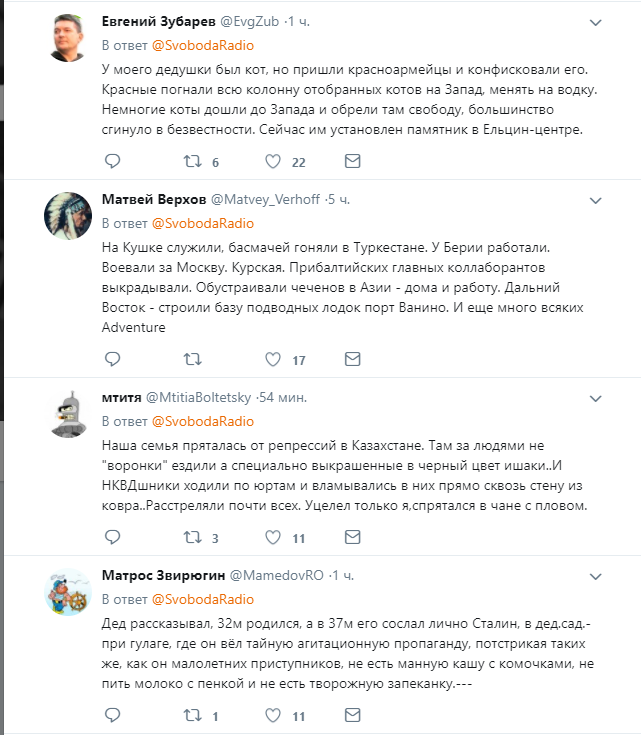Open chevron menu on Матрос Звирюгин's tweet

pyautogui.click(x=596, y=577)
